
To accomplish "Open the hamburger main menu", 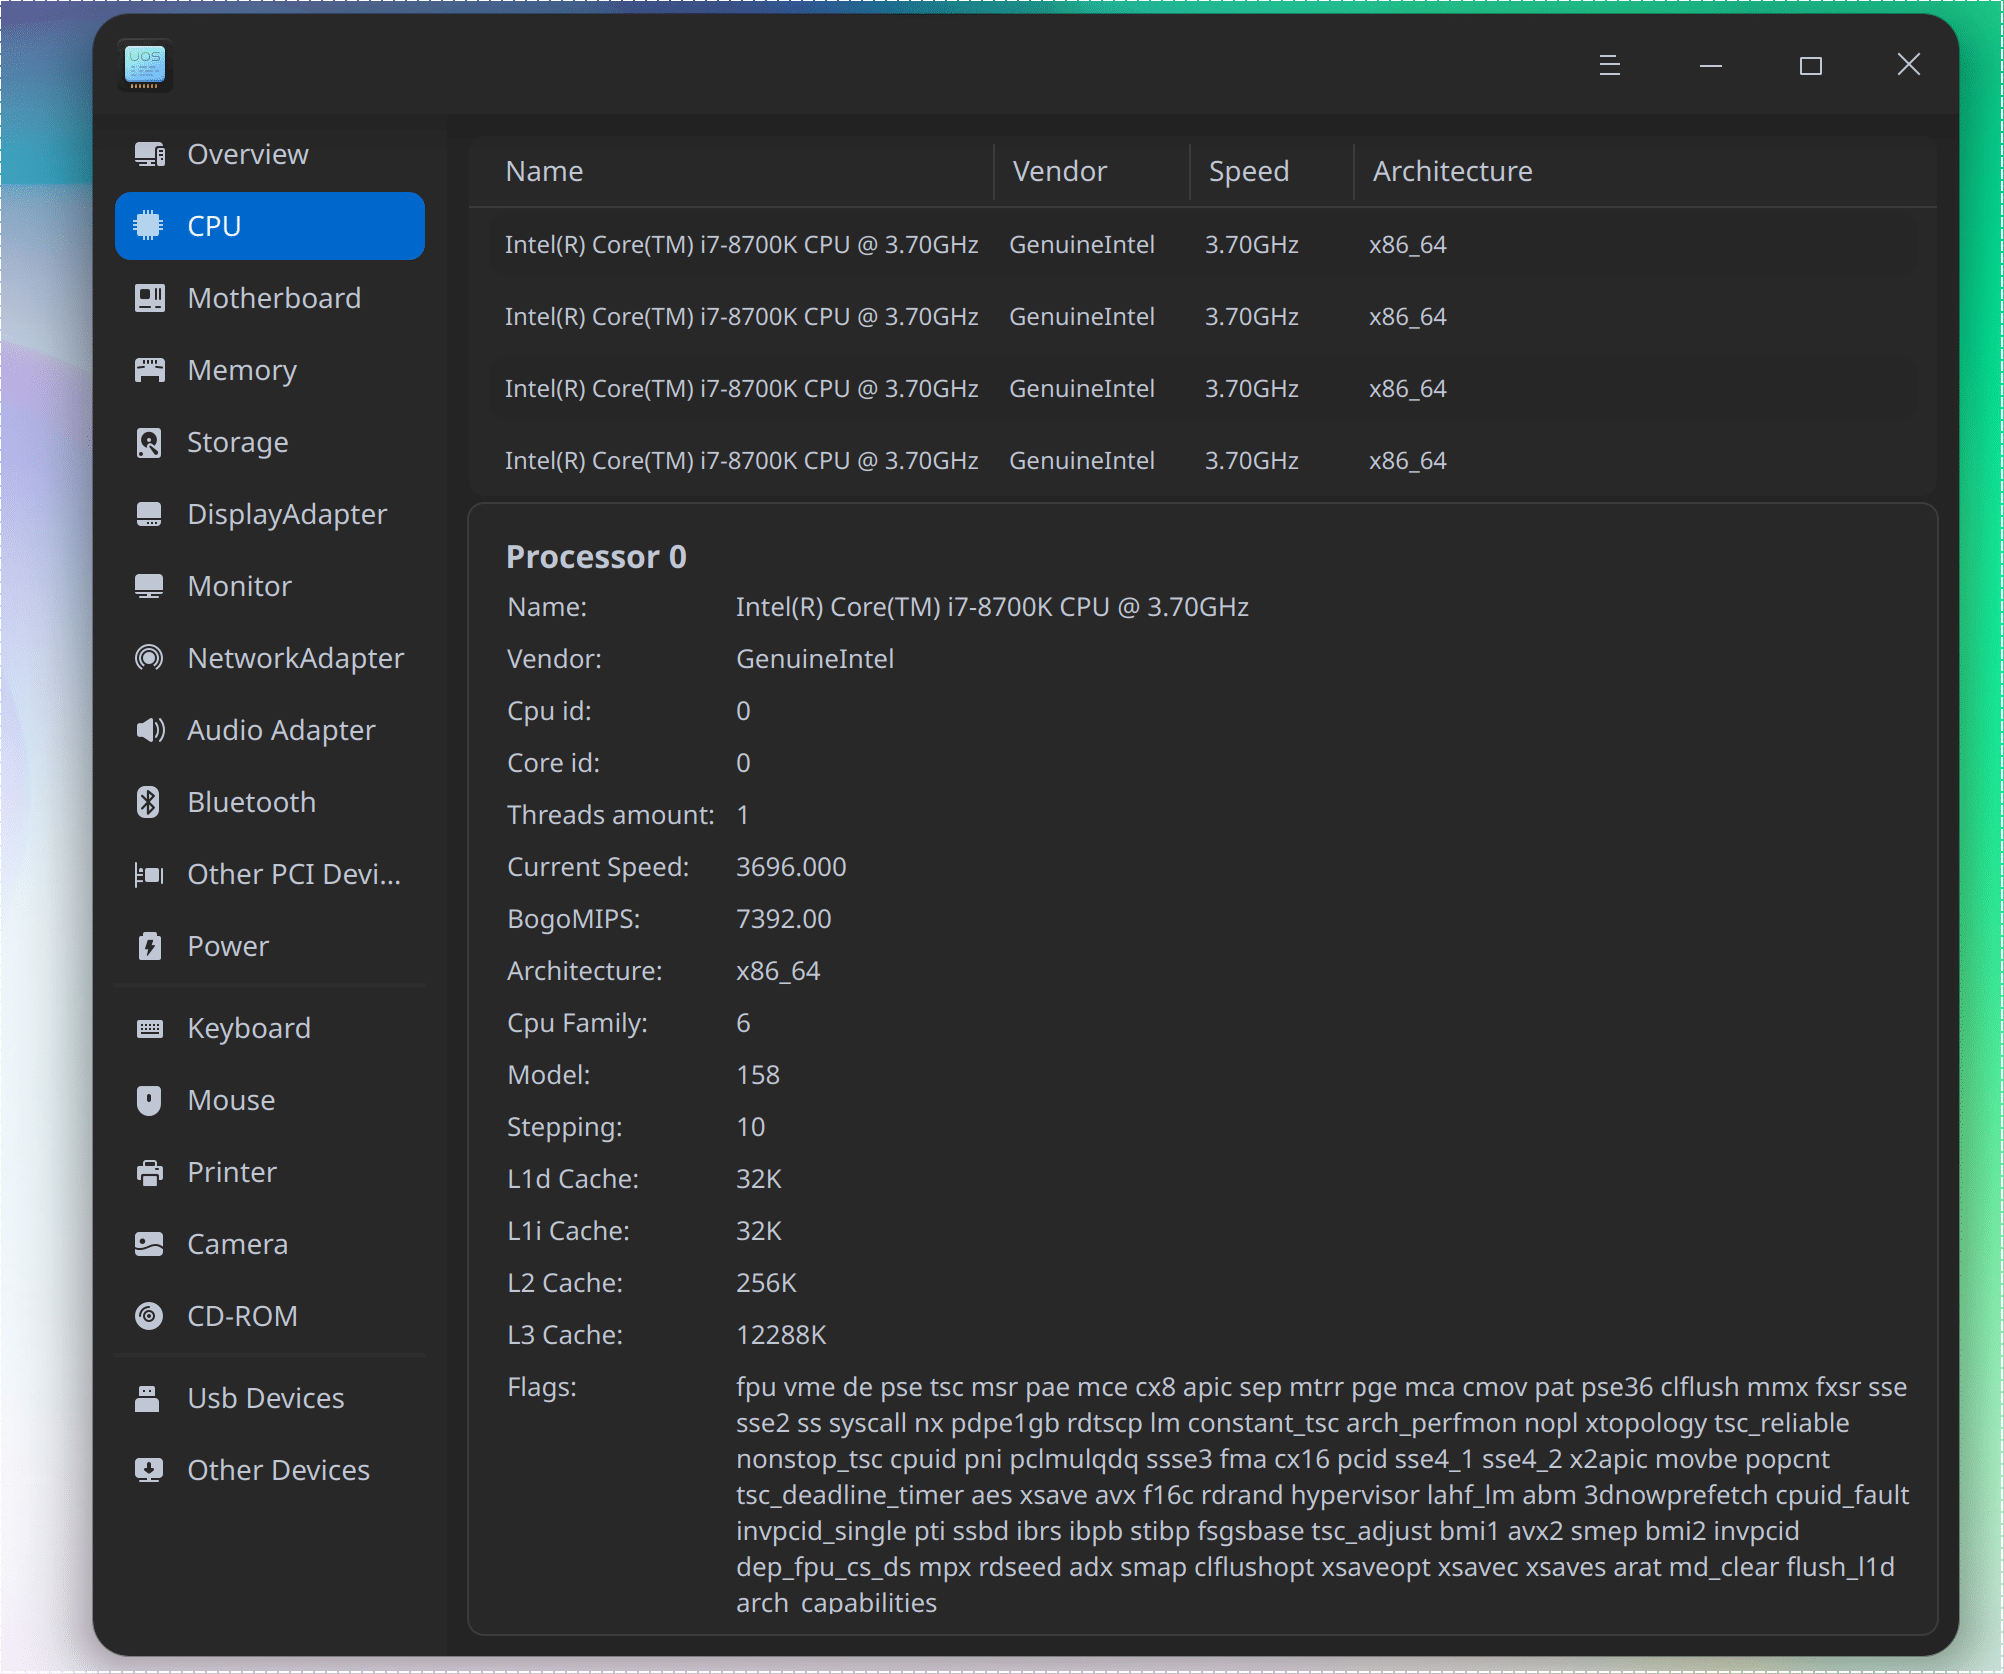I will tap(1610, 66).
